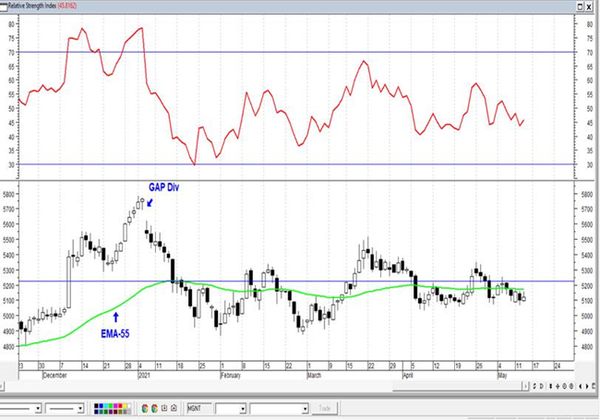600x420 pixels.
Task: Pick the red swatch from the color palette
Action: tap(121, 406)
